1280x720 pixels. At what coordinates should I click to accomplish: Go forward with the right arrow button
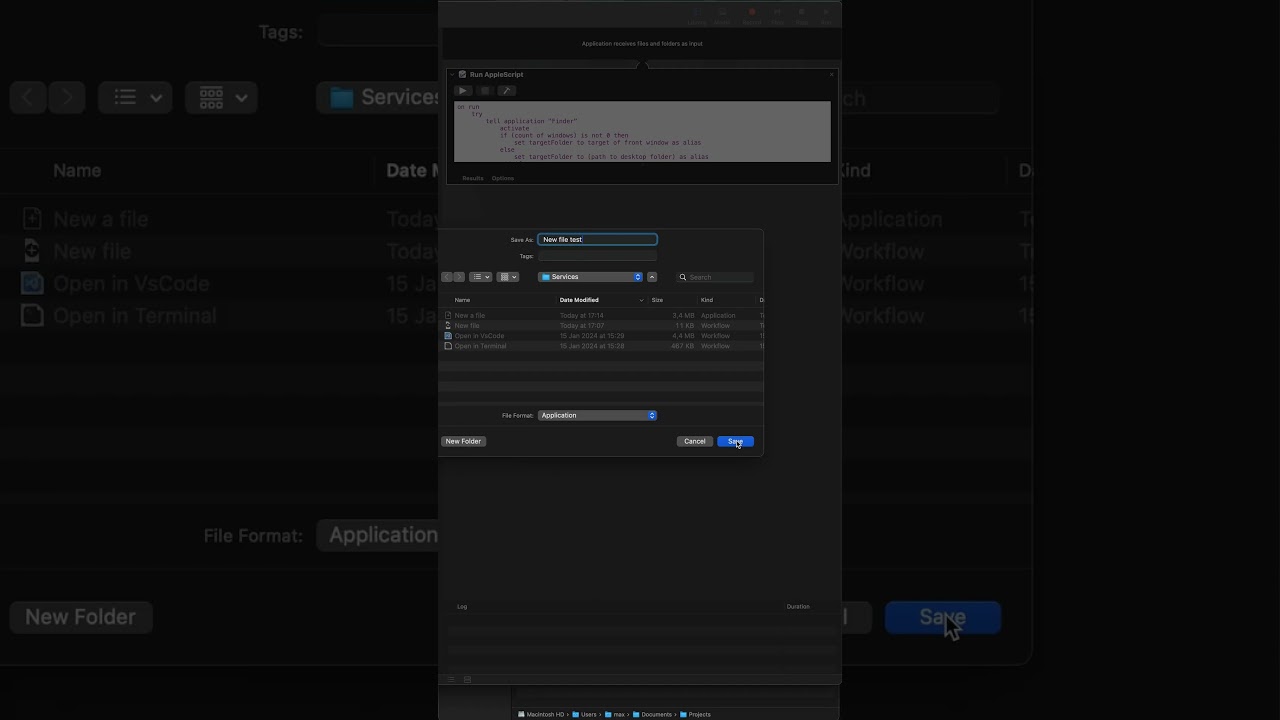[x=459, y=277]
